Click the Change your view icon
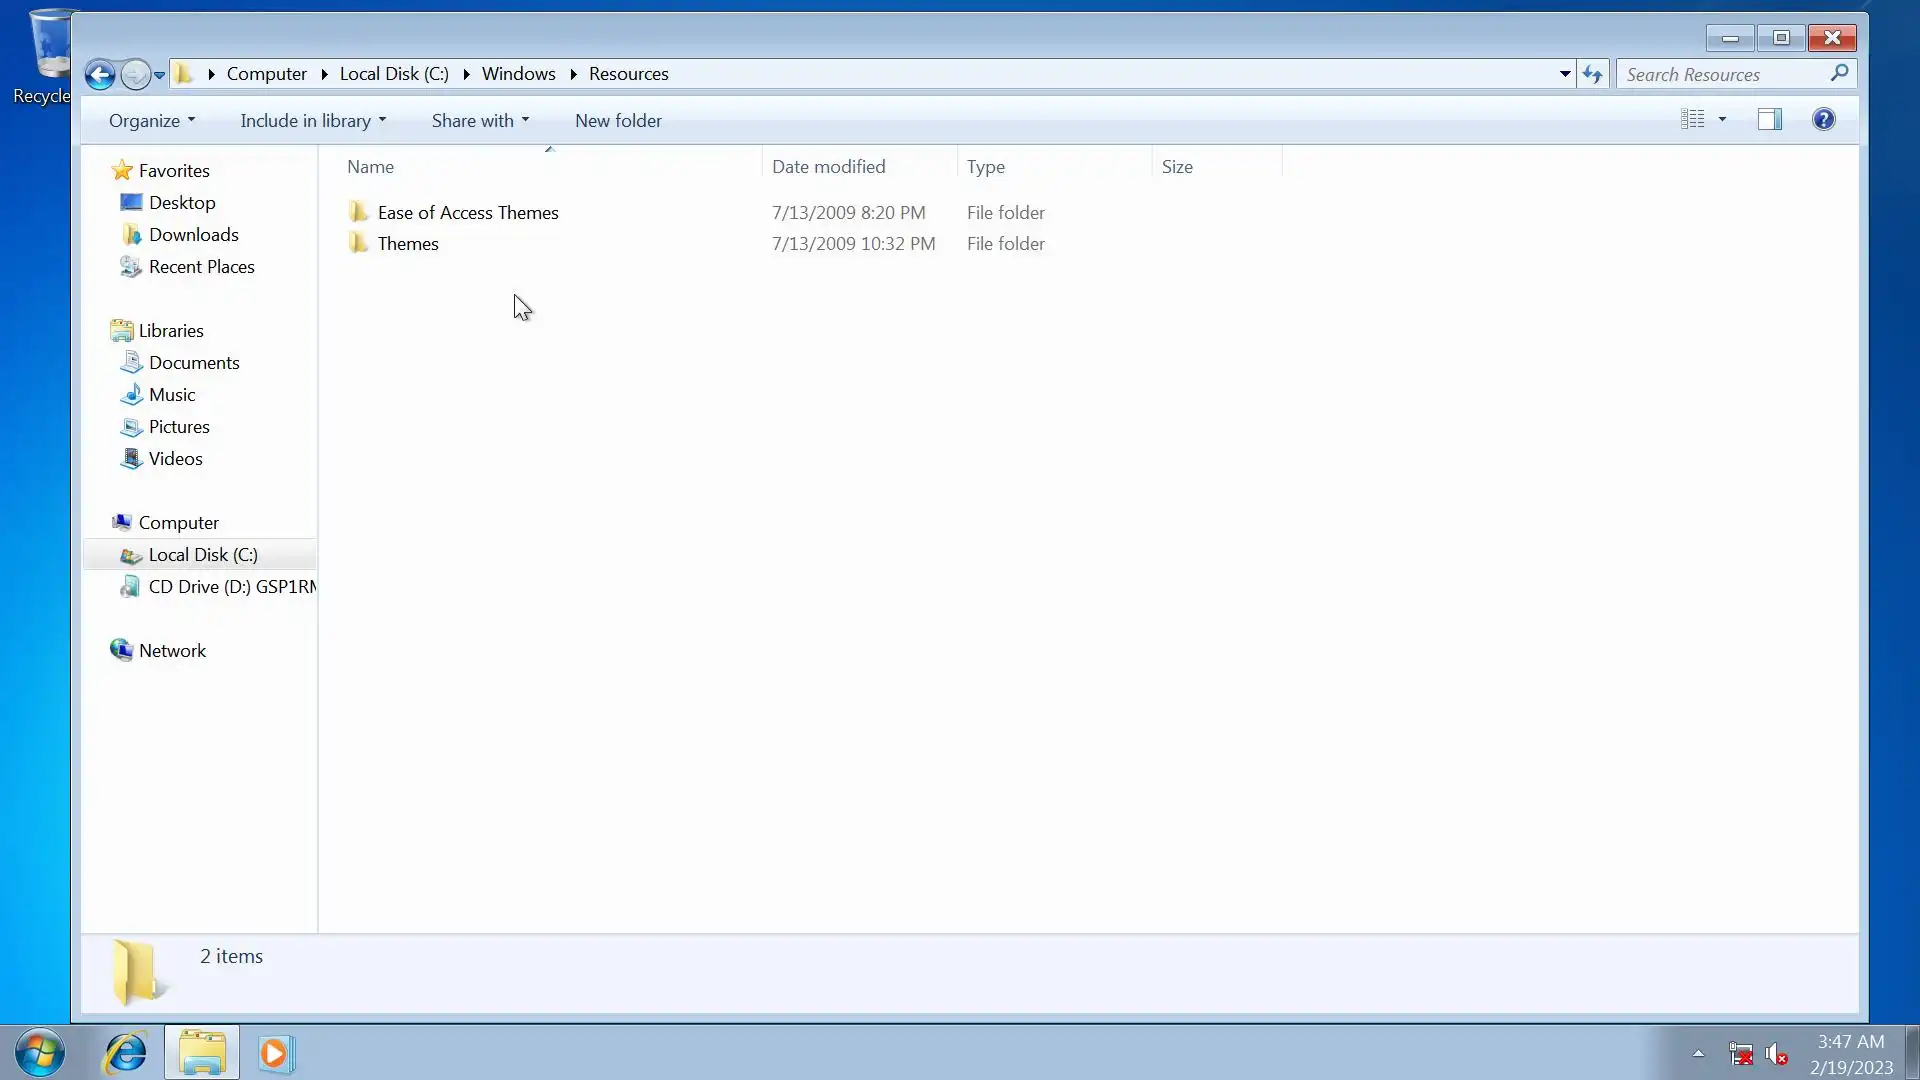The height and width of the screenshot is (1080, 1920). coord(1692,120)
